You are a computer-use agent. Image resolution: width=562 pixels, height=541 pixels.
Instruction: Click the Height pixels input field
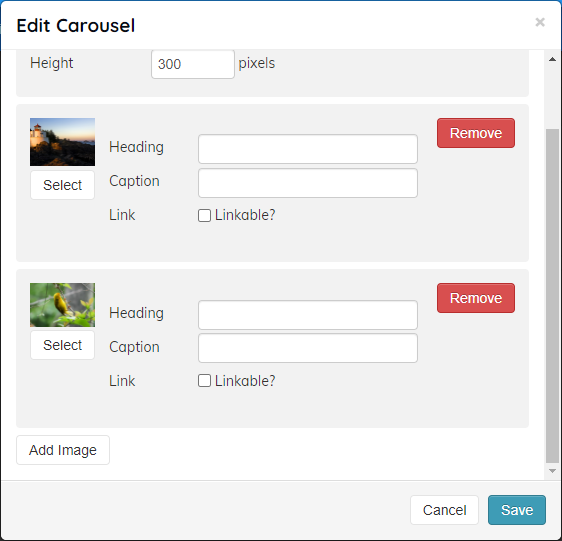coord(193,64)
